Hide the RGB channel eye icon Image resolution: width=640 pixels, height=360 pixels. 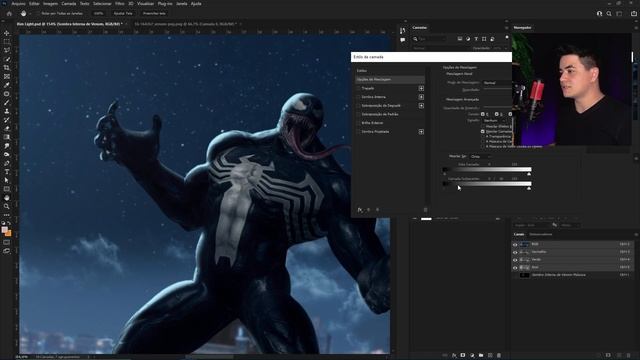(x=515, y=244)
